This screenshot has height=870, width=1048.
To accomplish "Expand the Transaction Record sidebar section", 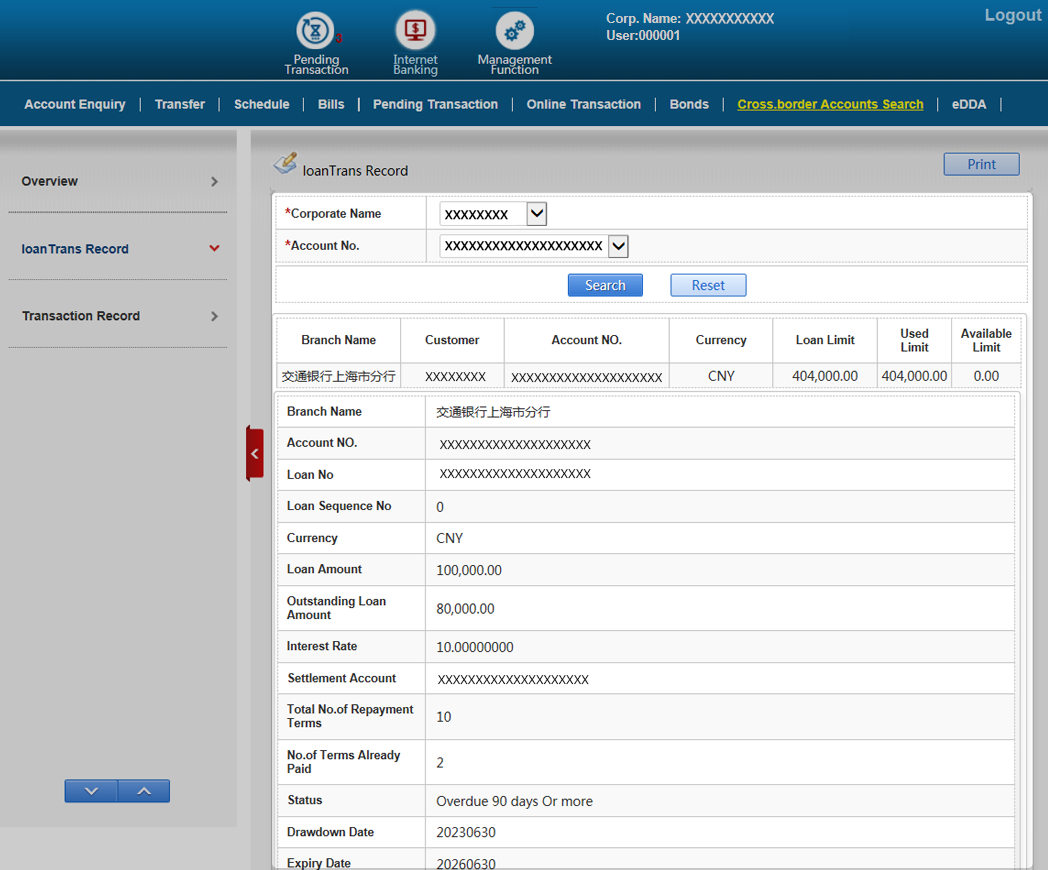I will coord(215,316).
